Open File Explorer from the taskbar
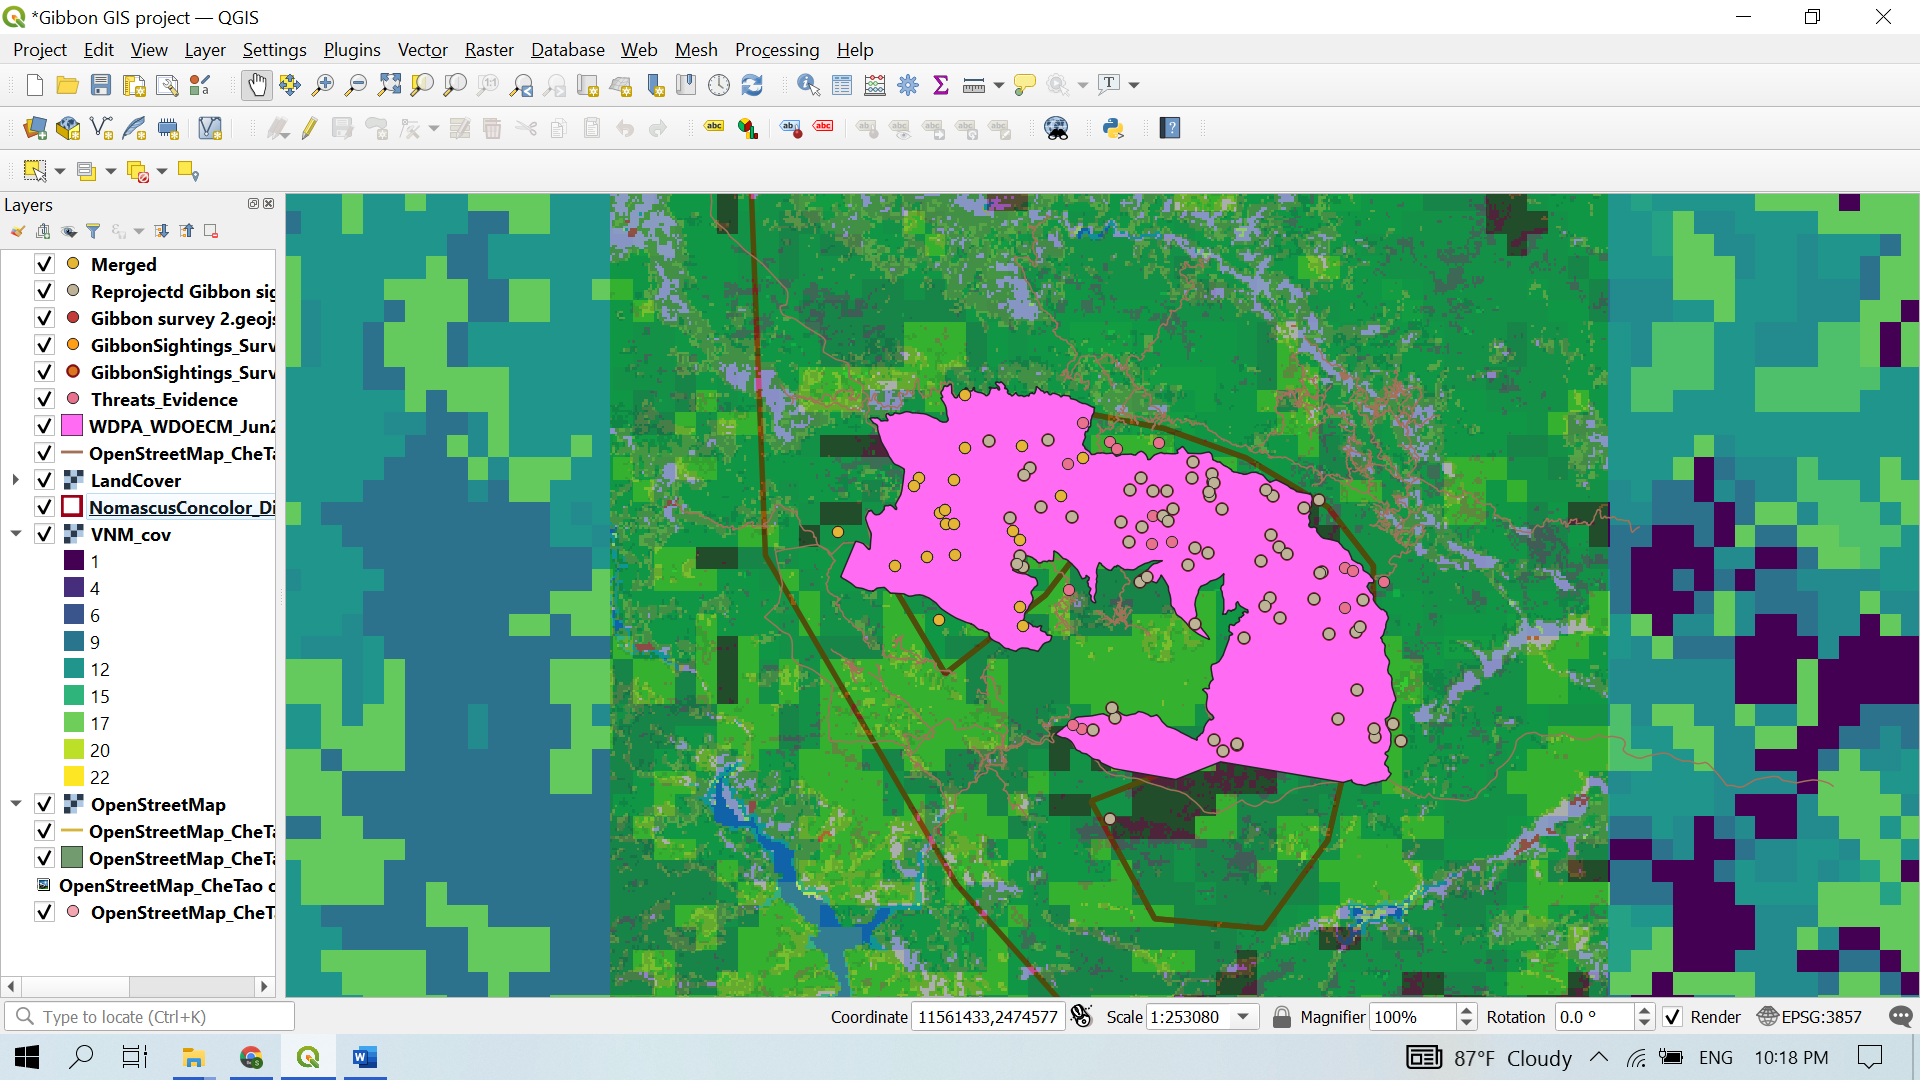Viewport: 1920px width, 1080px height. click(193, 1057)
